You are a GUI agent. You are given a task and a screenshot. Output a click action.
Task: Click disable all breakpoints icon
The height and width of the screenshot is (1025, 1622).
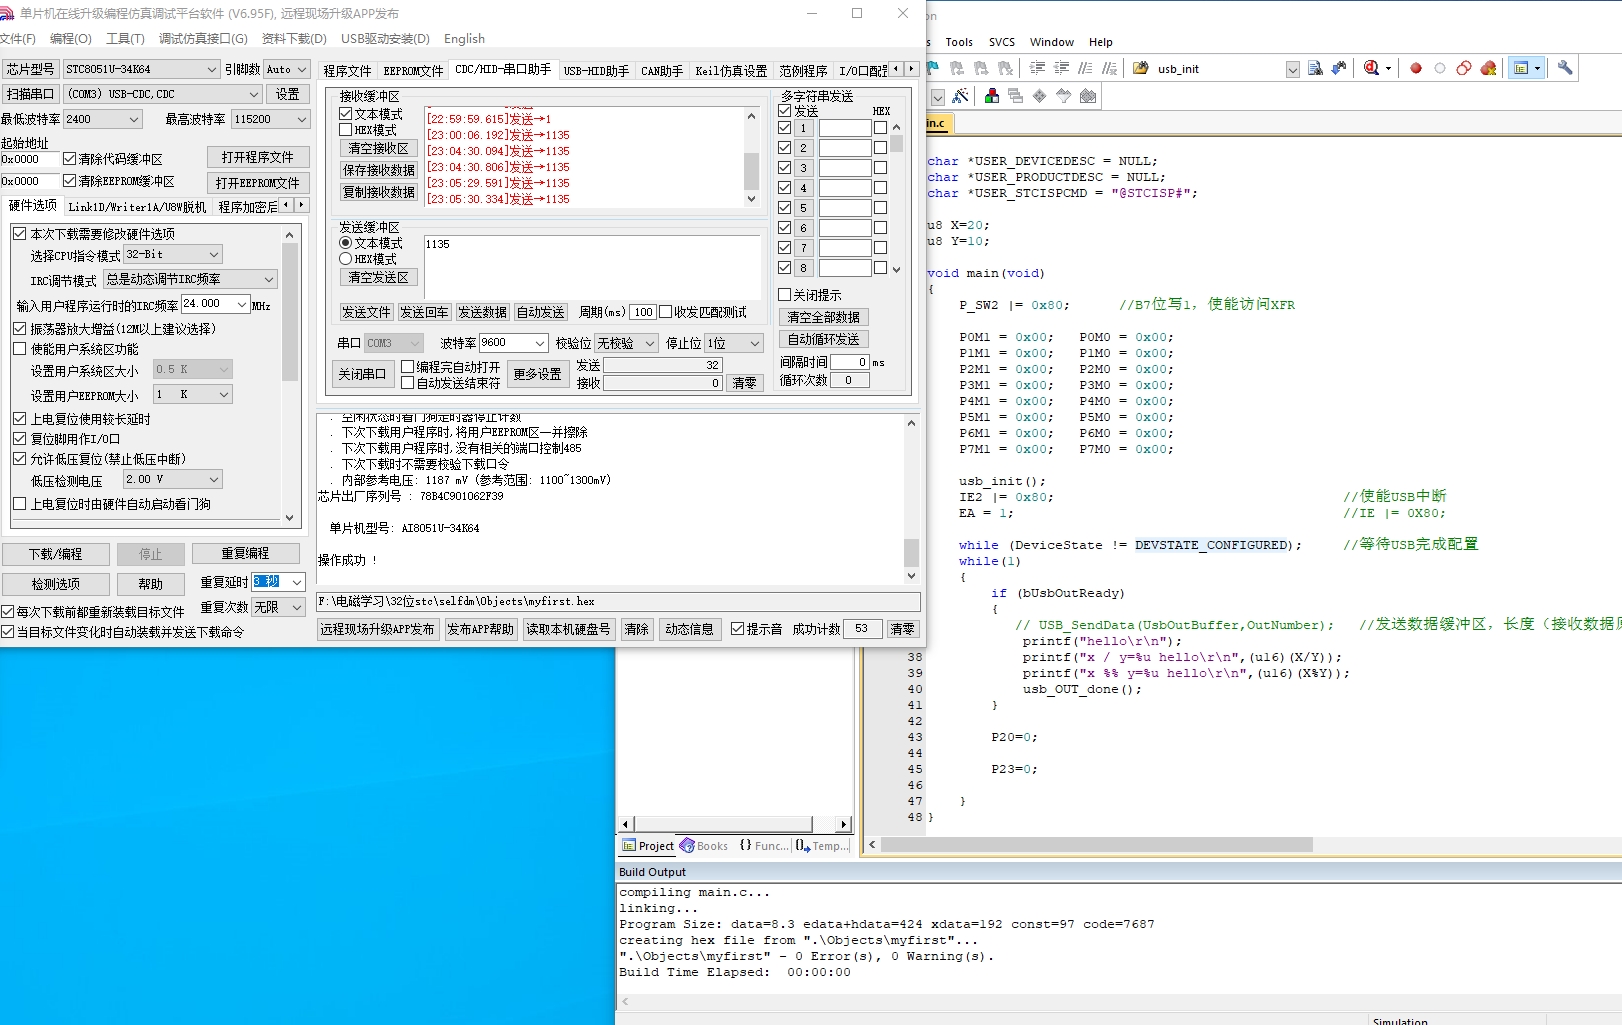tap(1464, 68)
